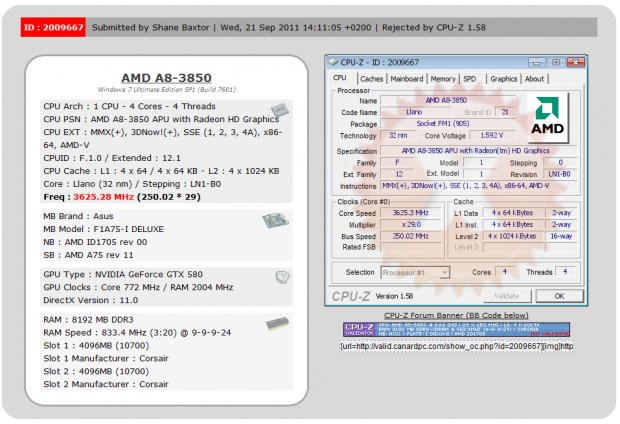Screen dimensions: 620x424
Task: Click the Slot 2 : 4096MB (10700) line
Action: pos(96,371)
